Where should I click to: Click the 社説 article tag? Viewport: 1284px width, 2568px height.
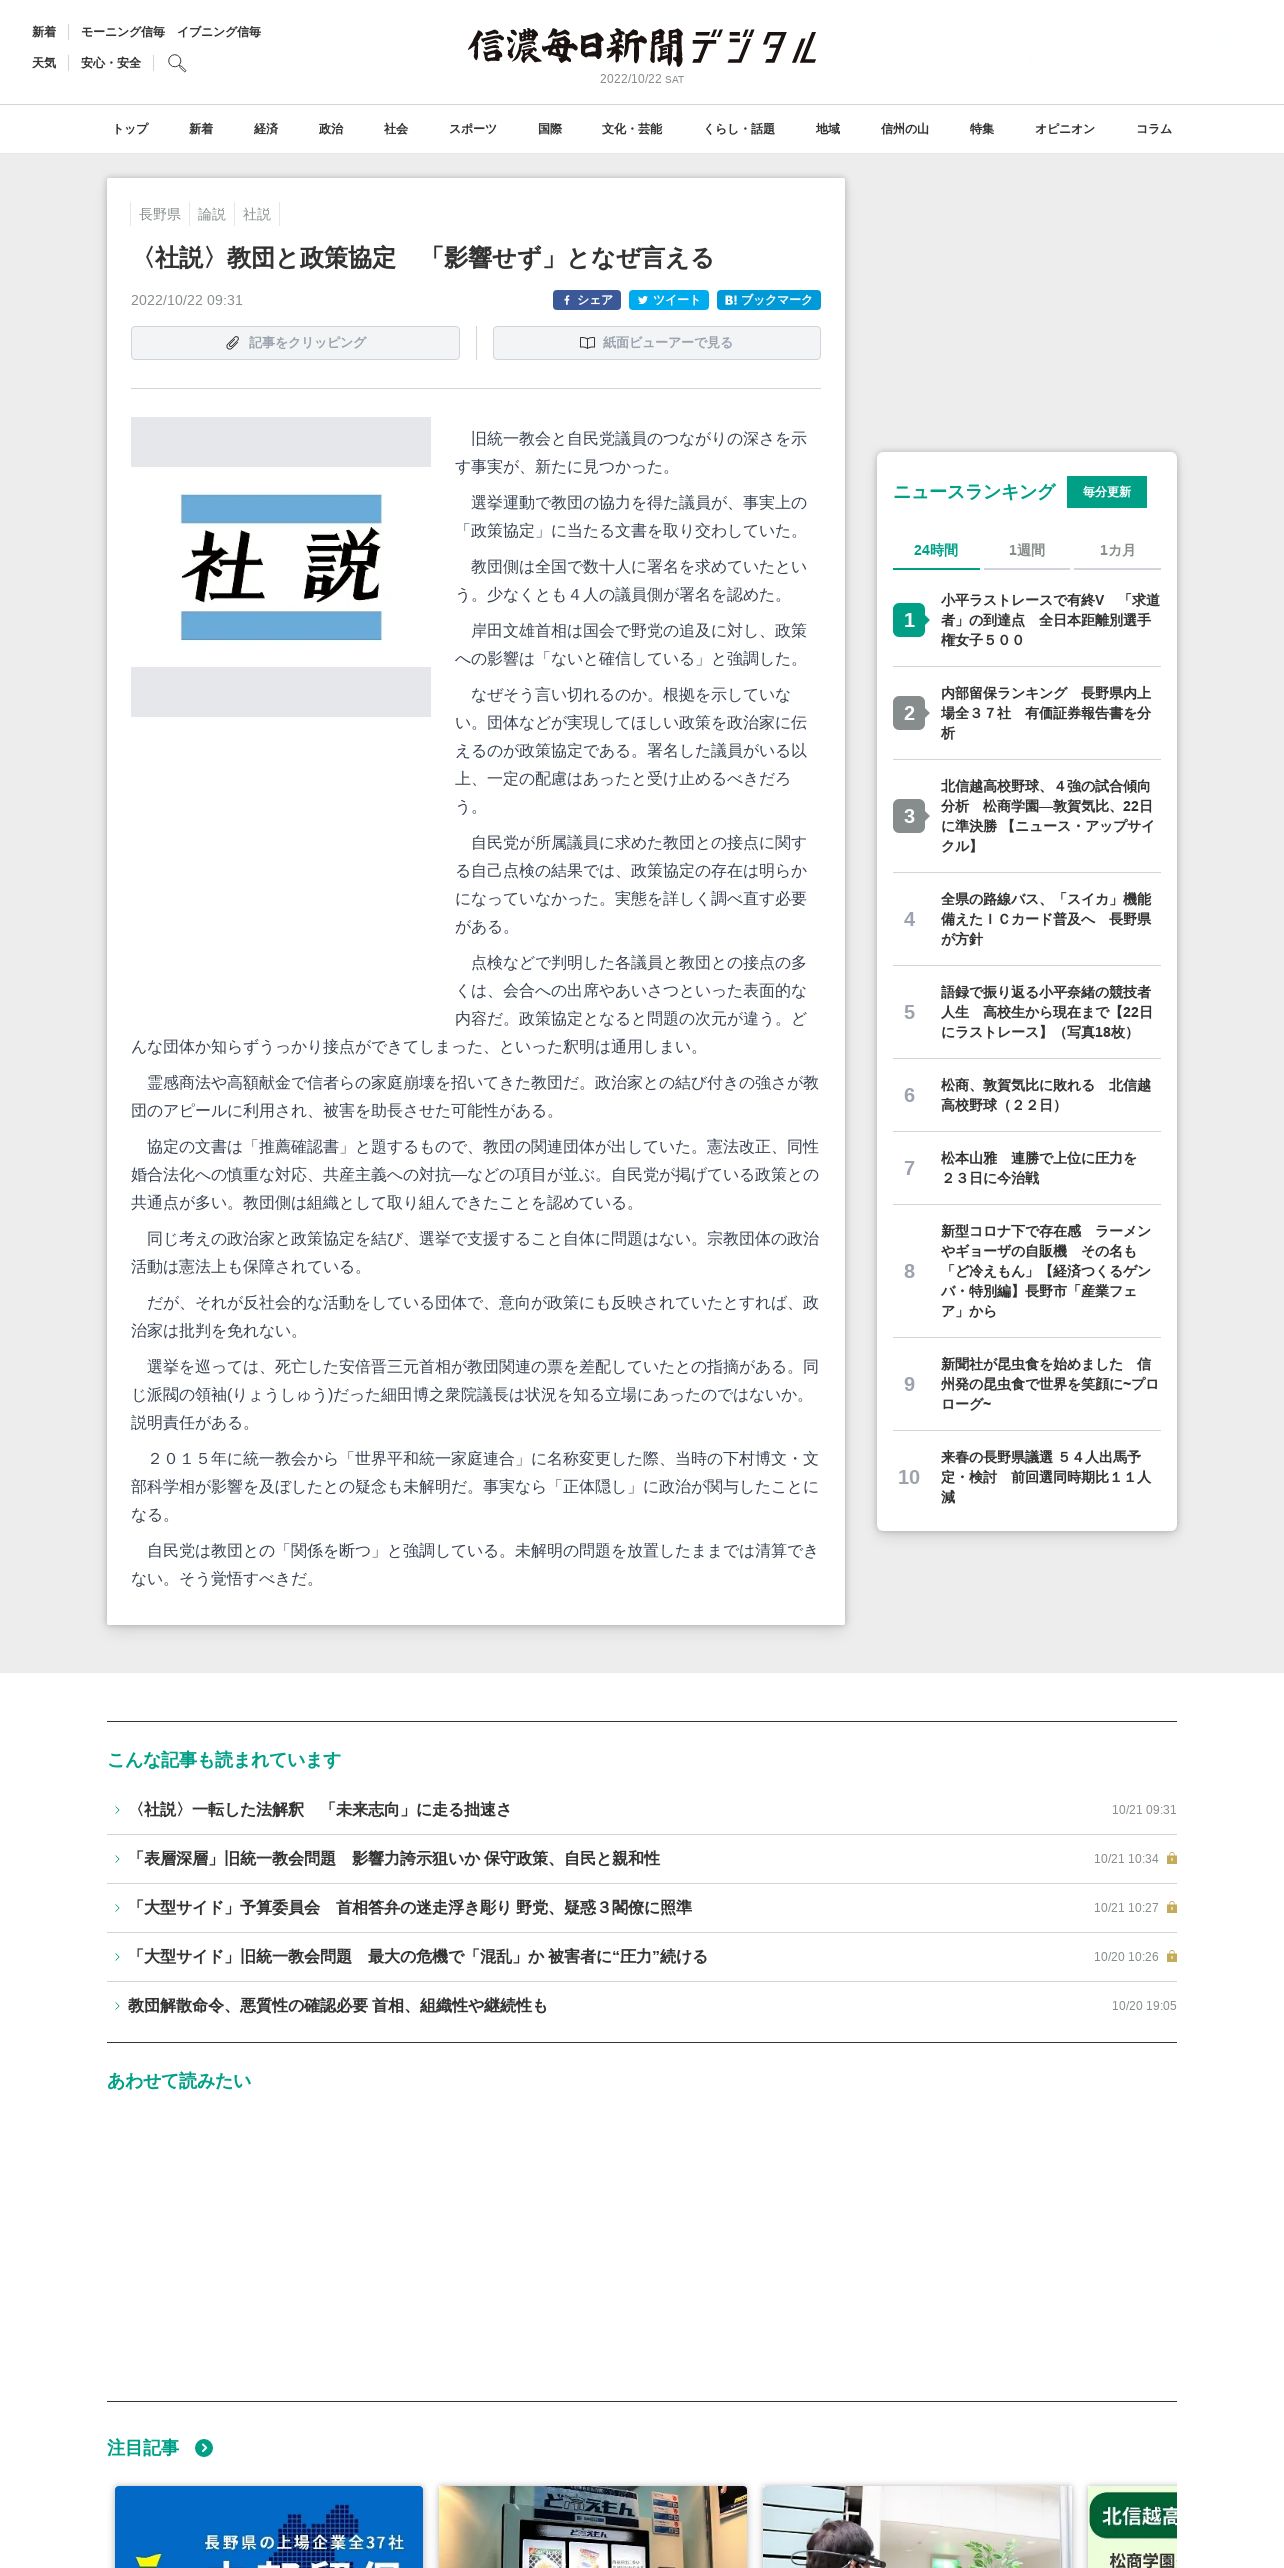click(x=257, y=214)
